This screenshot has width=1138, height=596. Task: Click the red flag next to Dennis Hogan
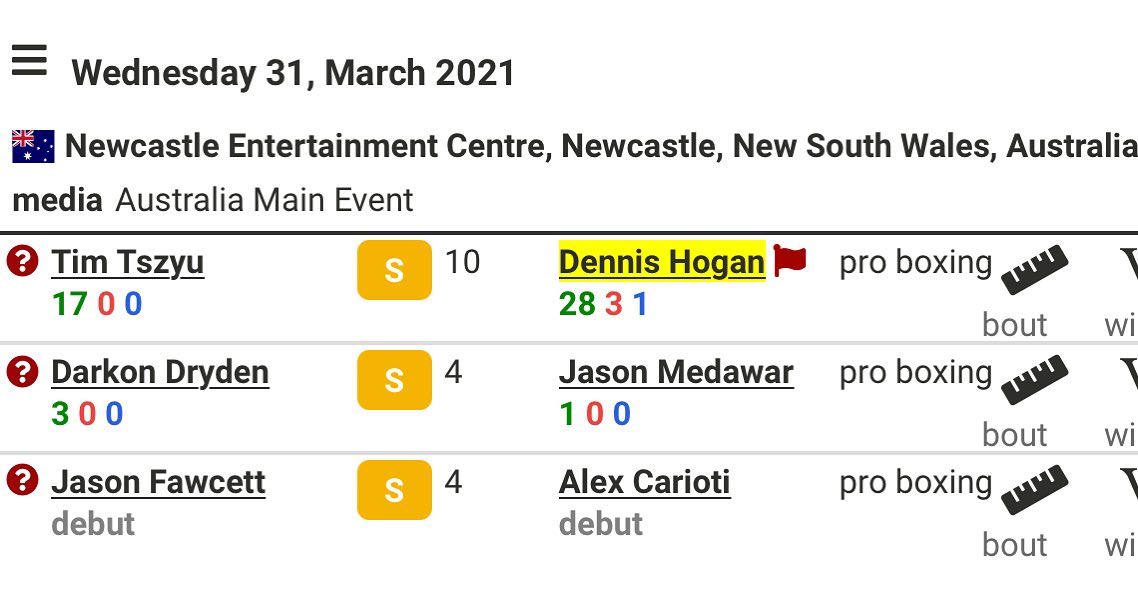click(790, 261)
